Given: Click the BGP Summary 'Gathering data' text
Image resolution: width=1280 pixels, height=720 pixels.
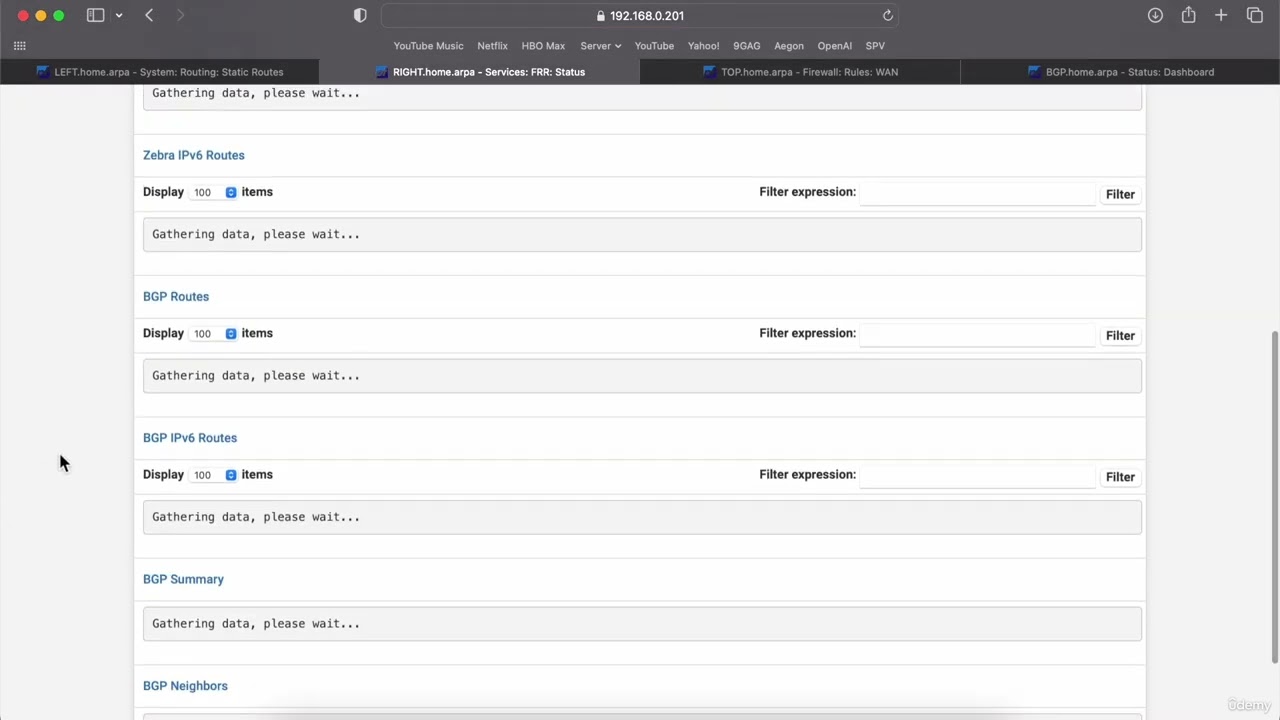Looking at the screenshot, I should [x=256, y=624].
